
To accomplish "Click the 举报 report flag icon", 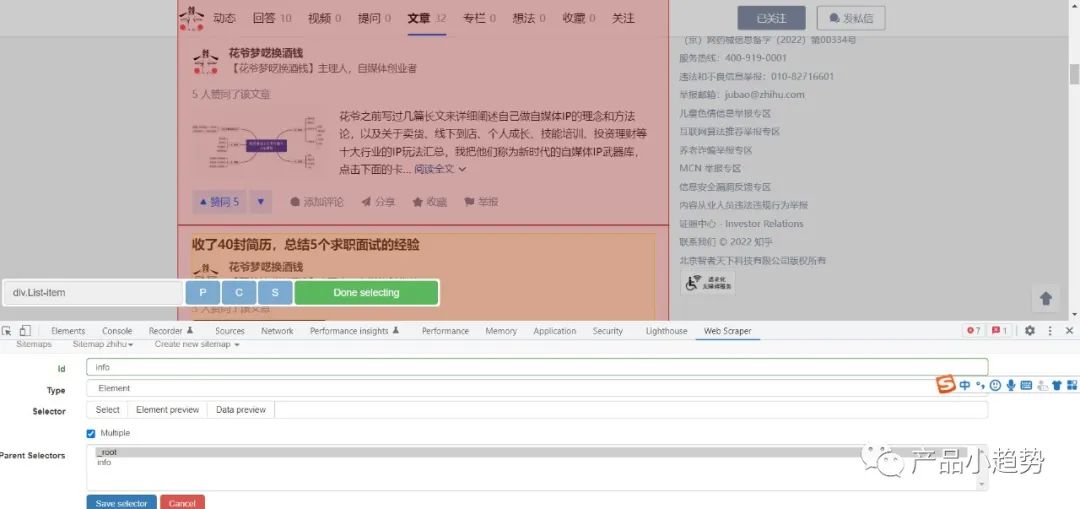I will (469, 202).
